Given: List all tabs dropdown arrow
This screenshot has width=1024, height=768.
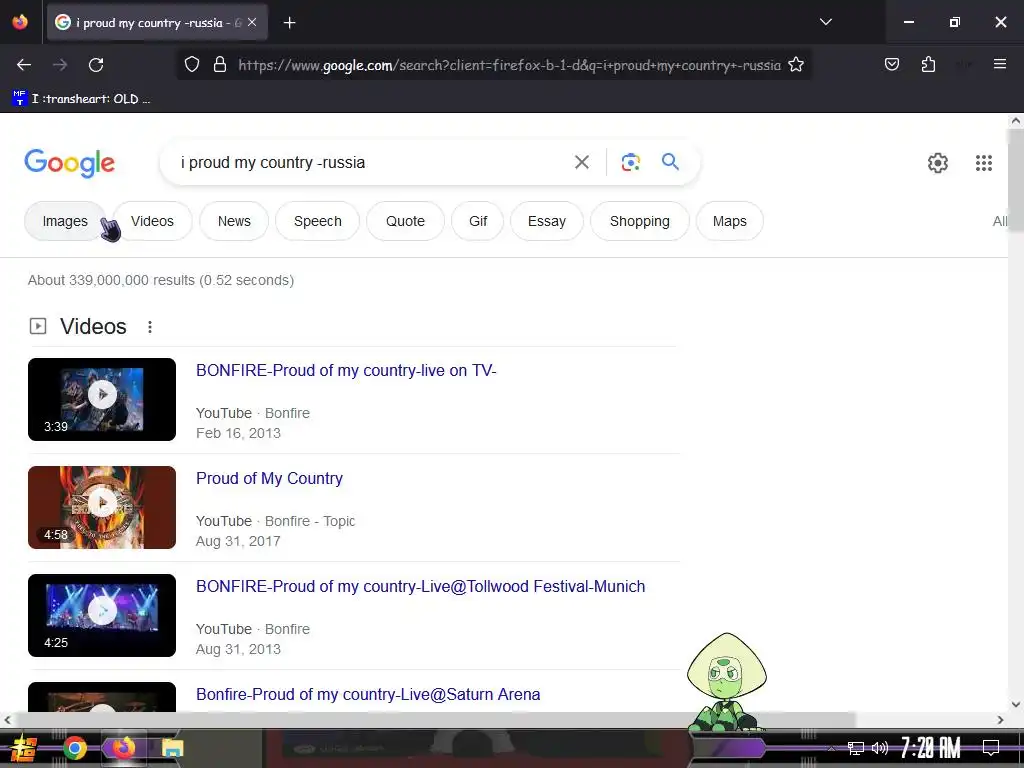Looking at the screenshot, I should (825, 22).
